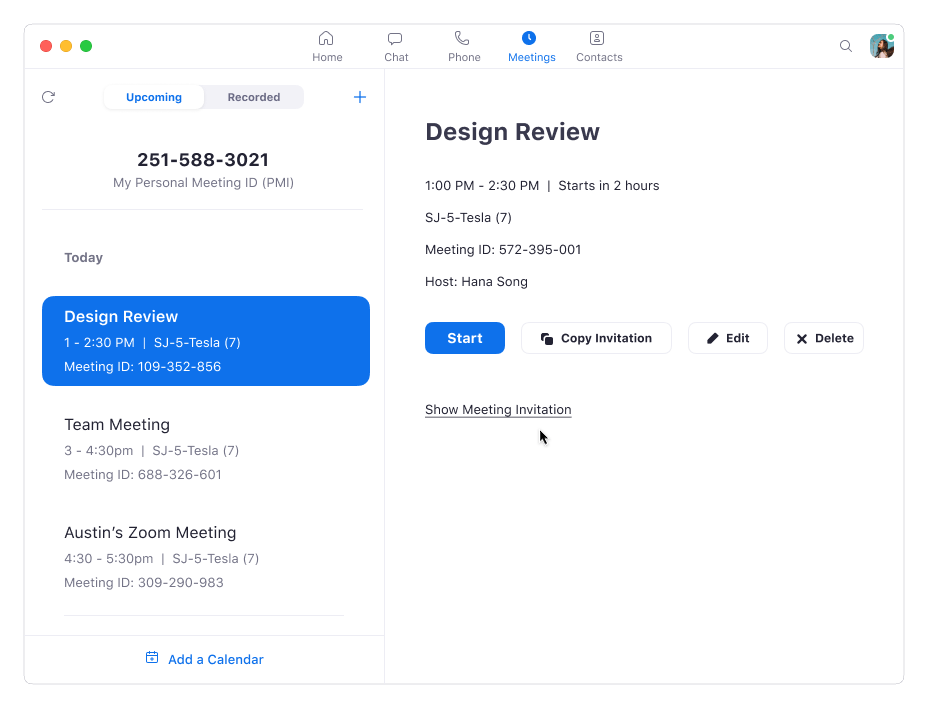
Task: Copy the Design Review invitation
Action: pyautogui.click(x=596, y=338)
